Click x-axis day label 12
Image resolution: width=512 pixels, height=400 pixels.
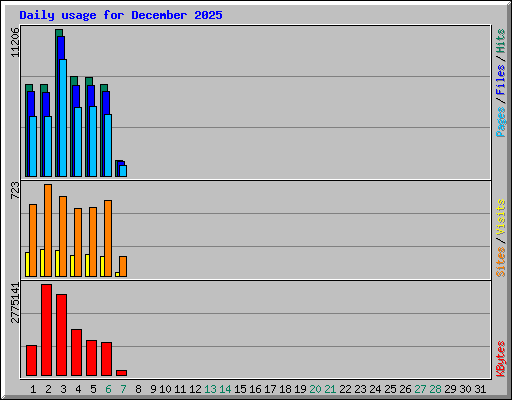(x=195, y=389)
